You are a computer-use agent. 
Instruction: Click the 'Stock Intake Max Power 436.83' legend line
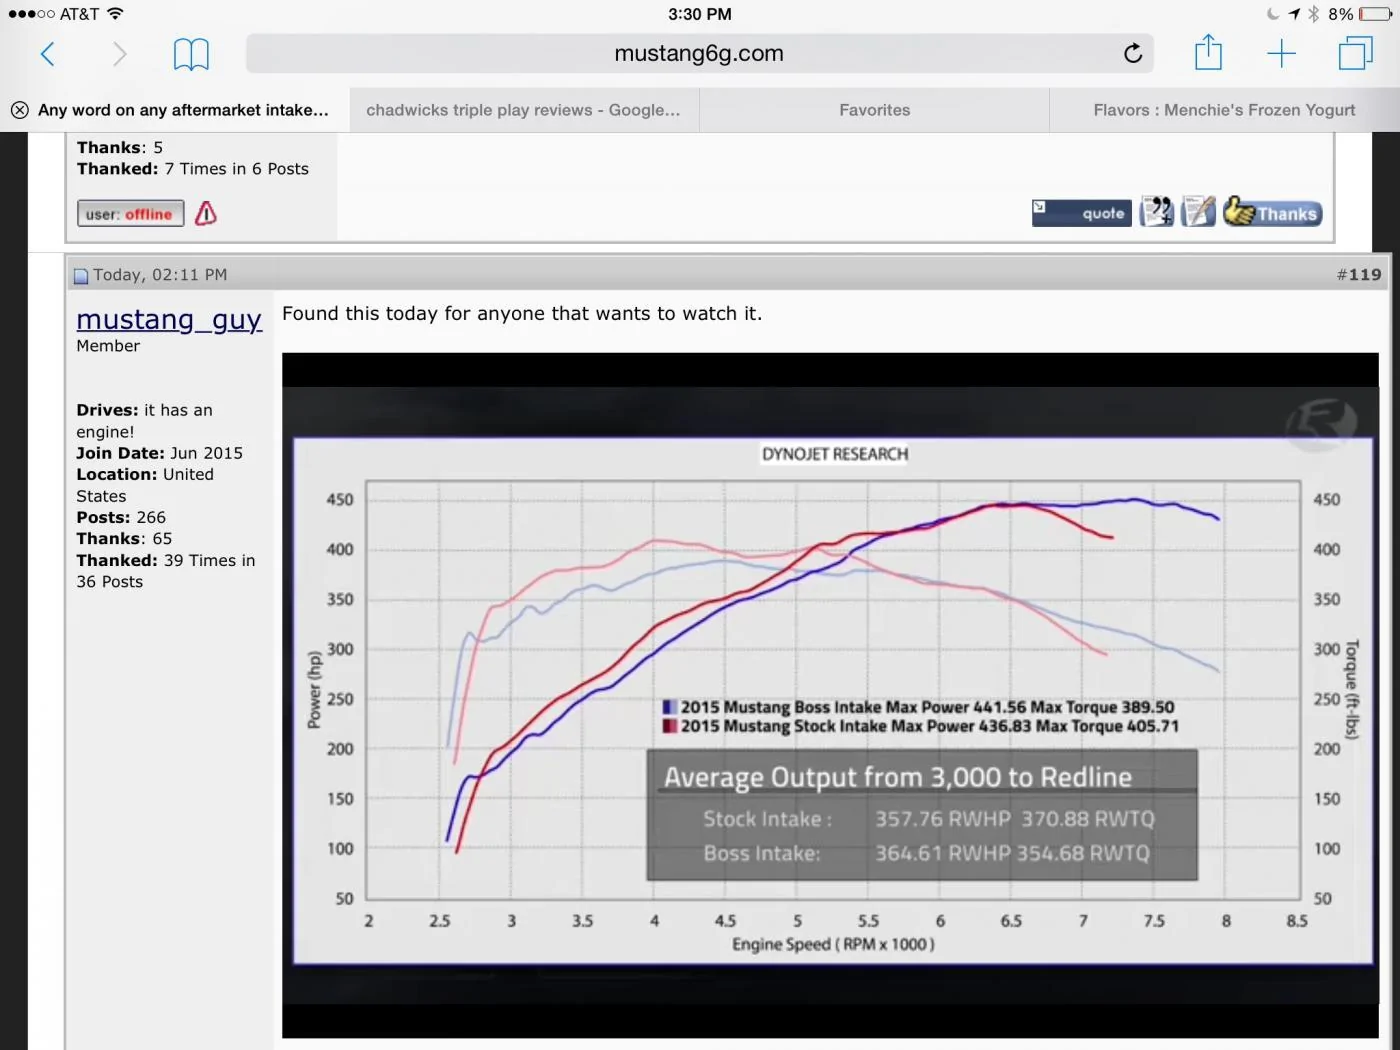(921, 726)
